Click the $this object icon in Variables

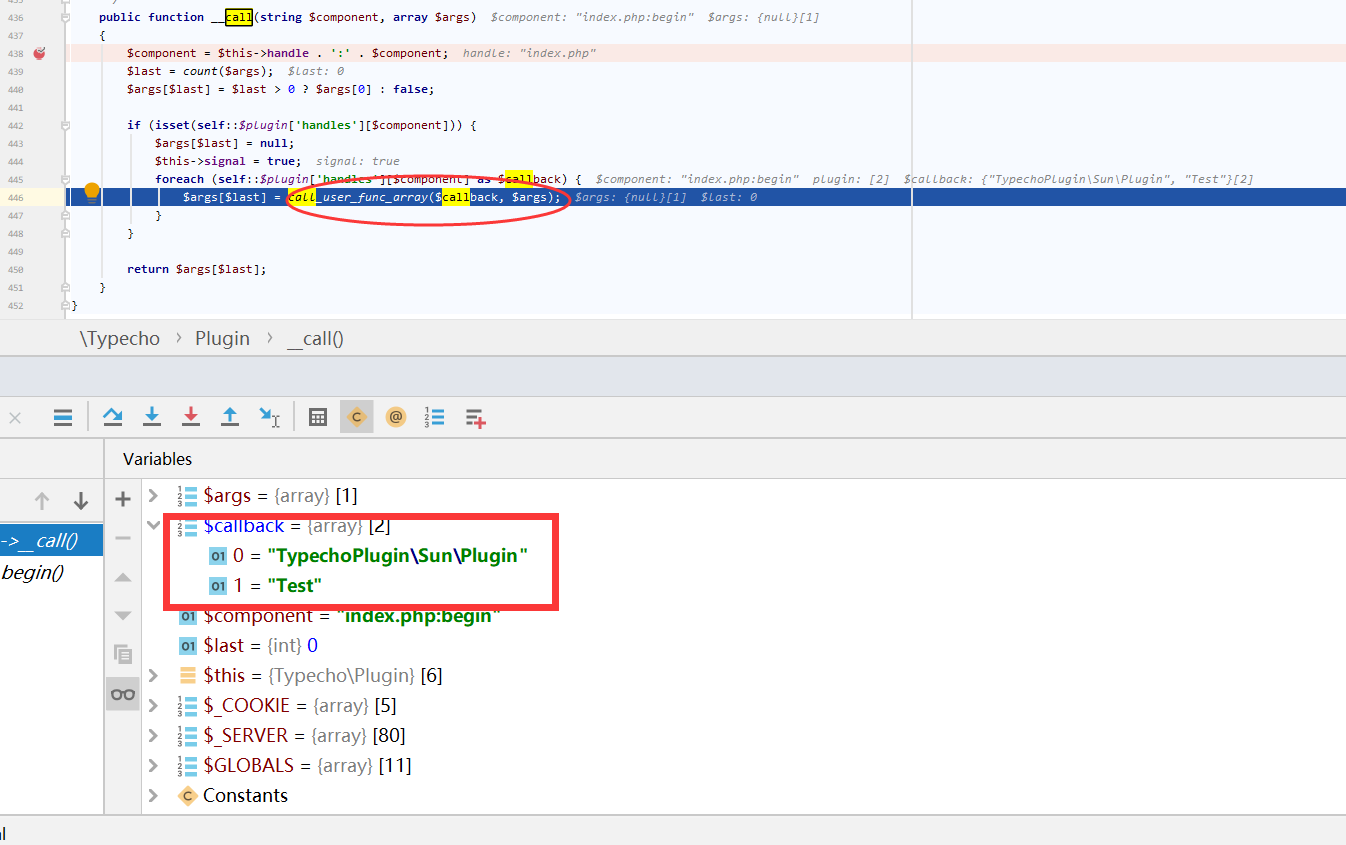pyautogui.click(x=188, y=675)
